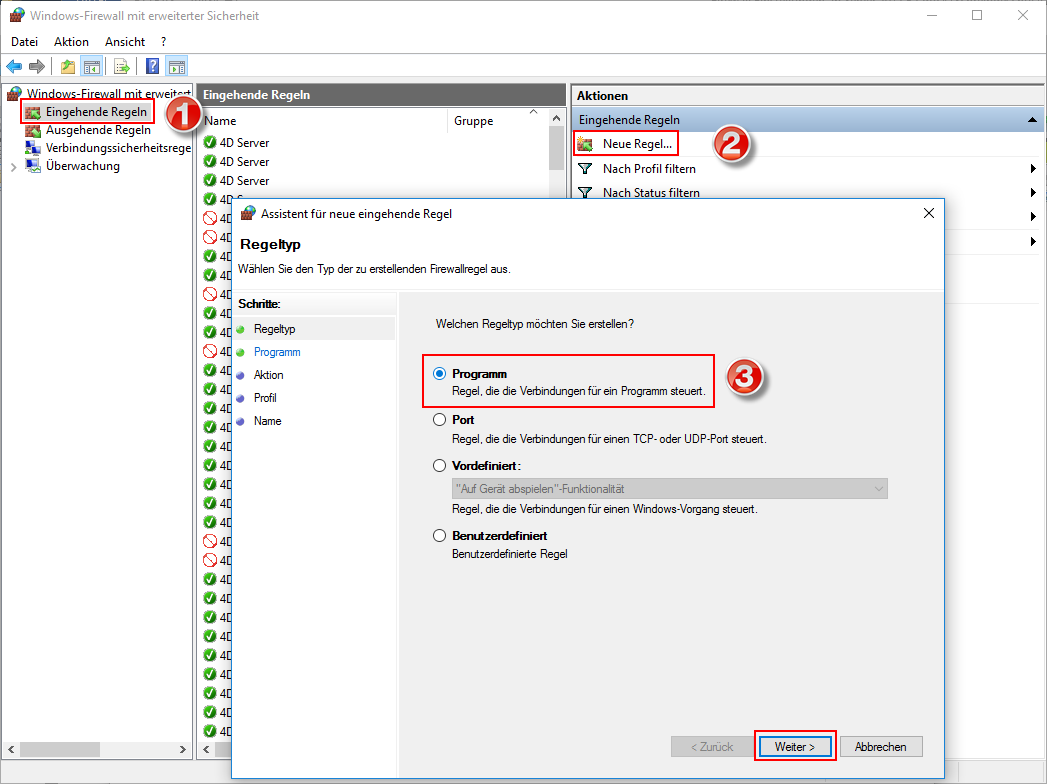Open the Ansicht menu

pyautogui.click(x=125, y=42)
